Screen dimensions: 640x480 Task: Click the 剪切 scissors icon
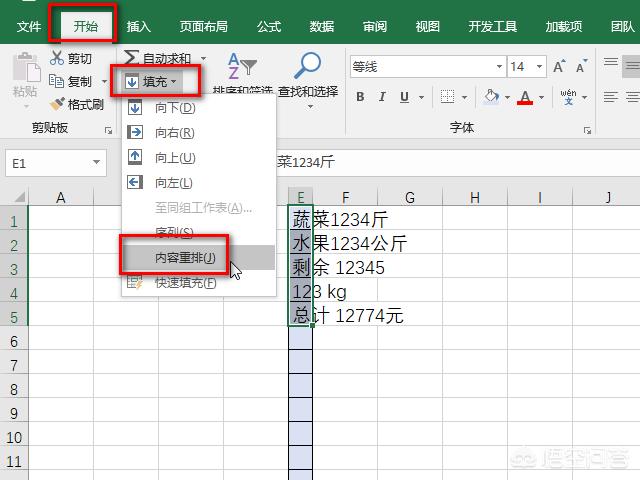(57, 58)
